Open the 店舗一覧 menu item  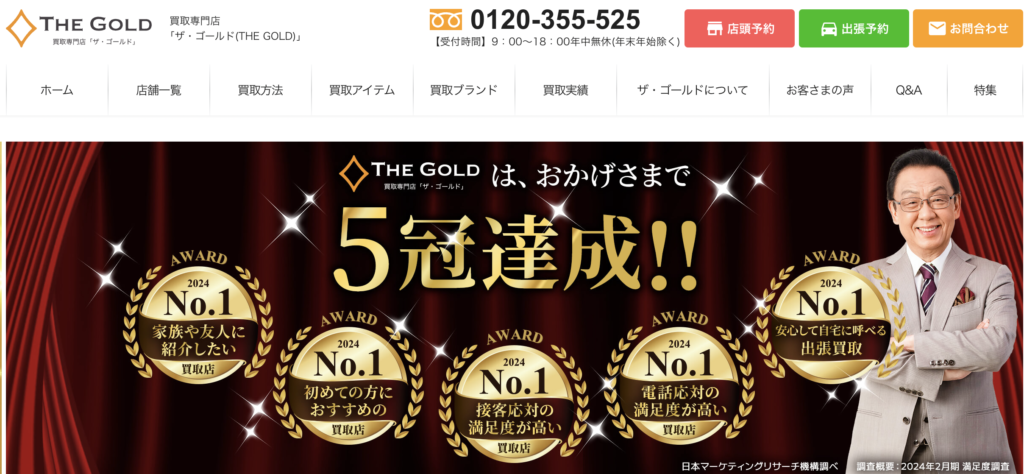(159, 91)
